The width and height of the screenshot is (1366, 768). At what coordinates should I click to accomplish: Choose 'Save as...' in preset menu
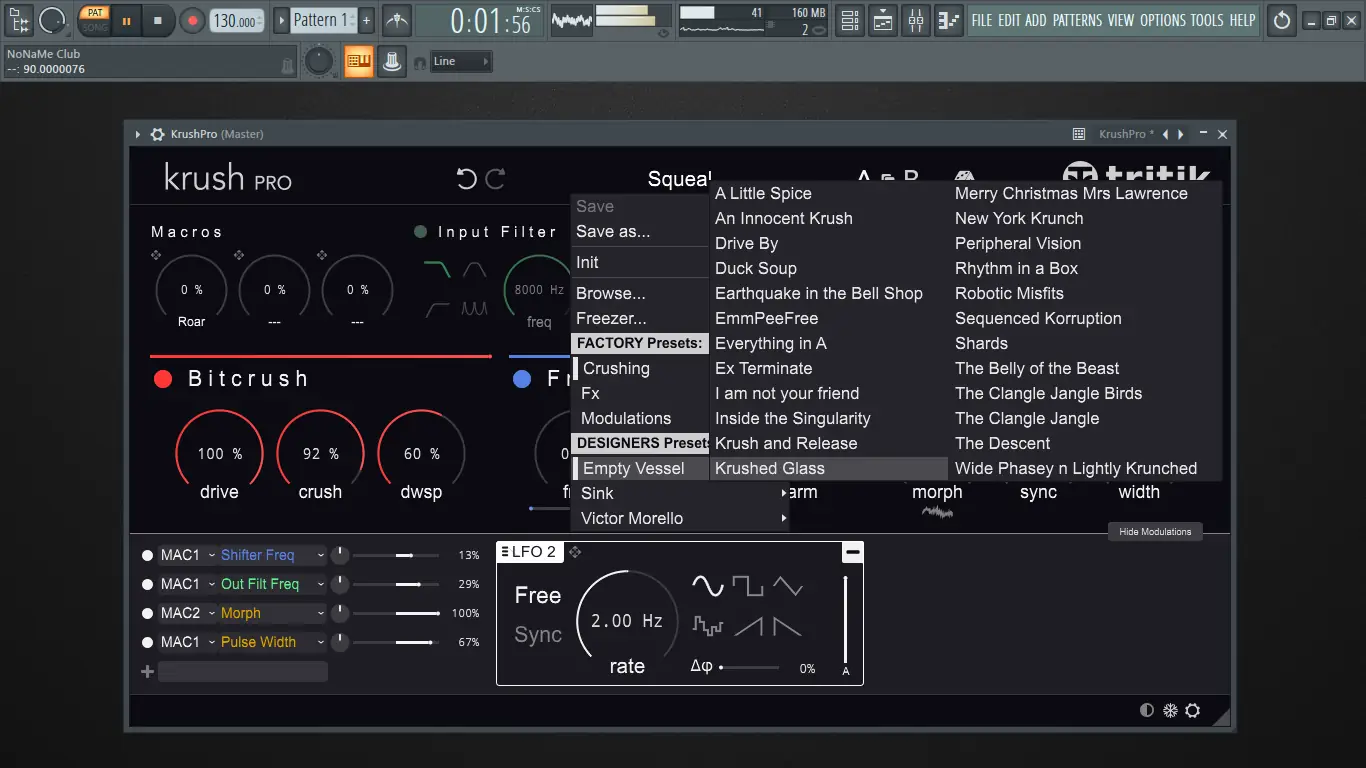(613, 231)
